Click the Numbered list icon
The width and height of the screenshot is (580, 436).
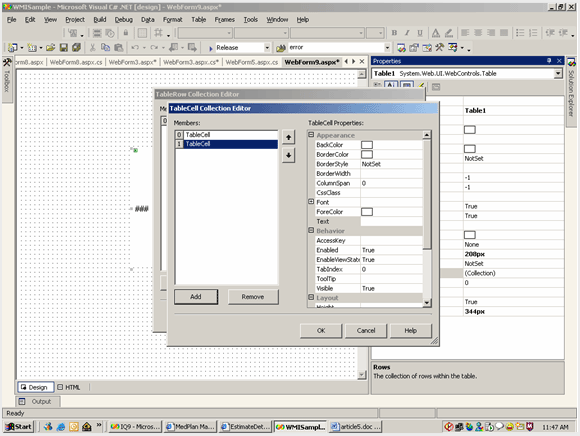533,33
